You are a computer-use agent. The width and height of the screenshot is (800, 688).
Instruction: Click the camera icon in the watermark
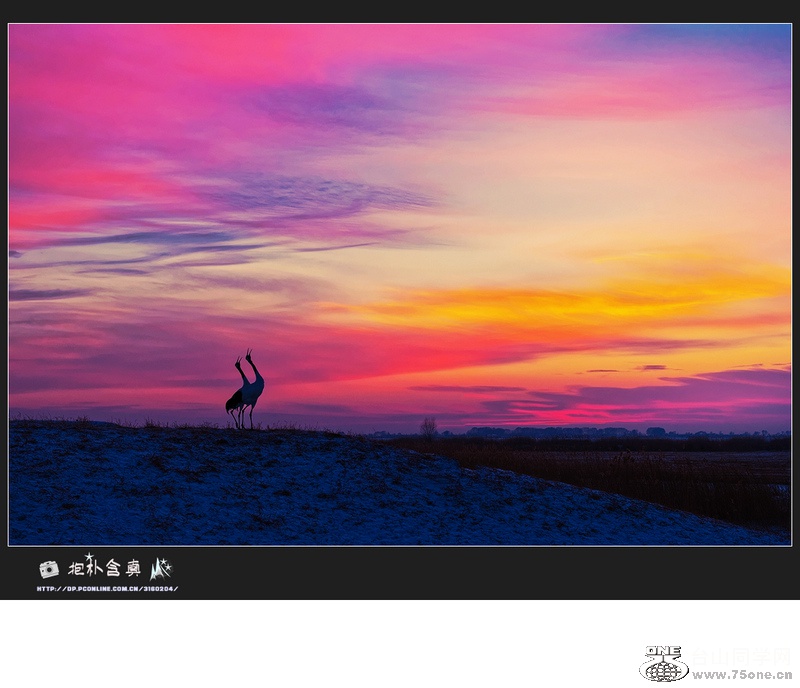[48, 569]
